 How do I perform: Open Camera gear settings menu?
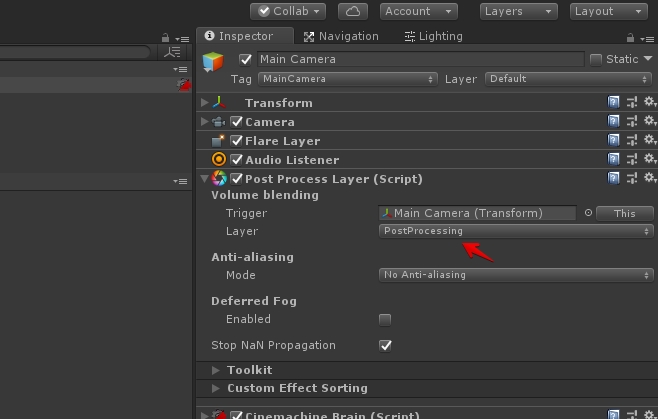click(x=650, y=121)
